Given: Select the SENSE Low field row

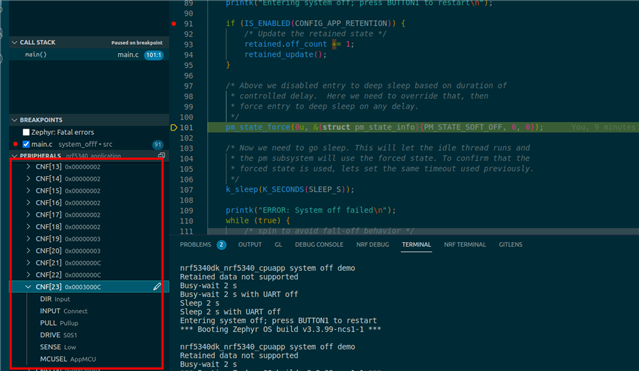Looking at the screenshot, I should pos(89,347).
